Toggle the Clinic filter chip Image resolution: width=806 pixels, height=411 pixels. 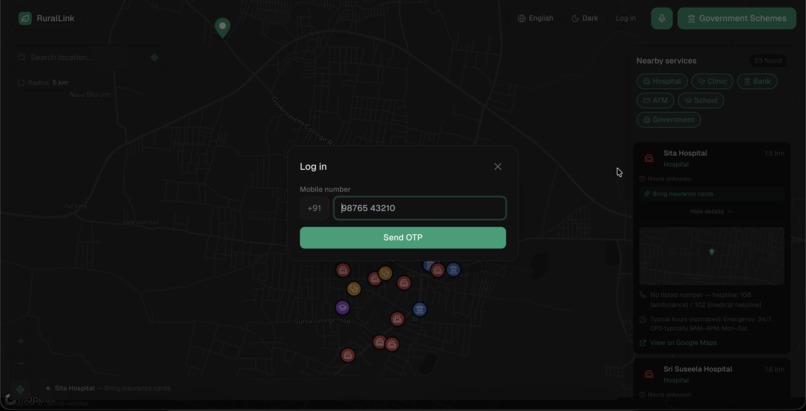pos(712,81)
